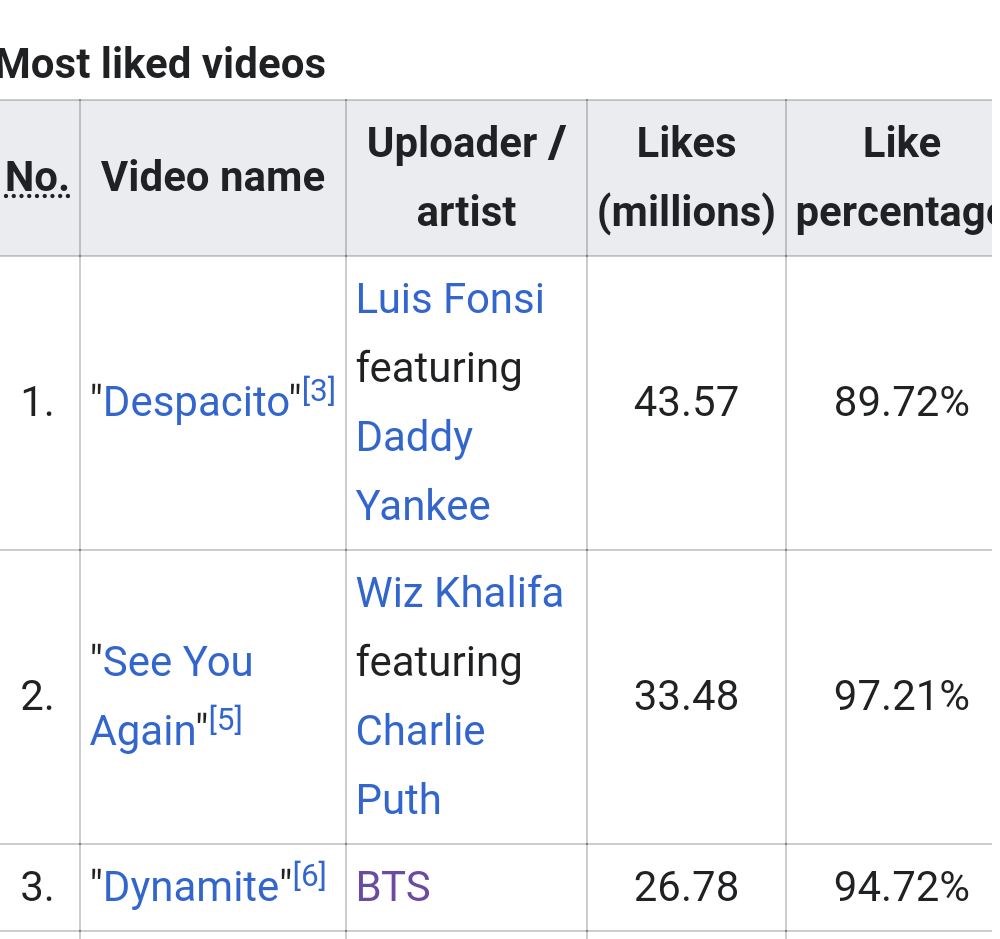Click the Video name column header
The image size is (1000, 939).
213,178
